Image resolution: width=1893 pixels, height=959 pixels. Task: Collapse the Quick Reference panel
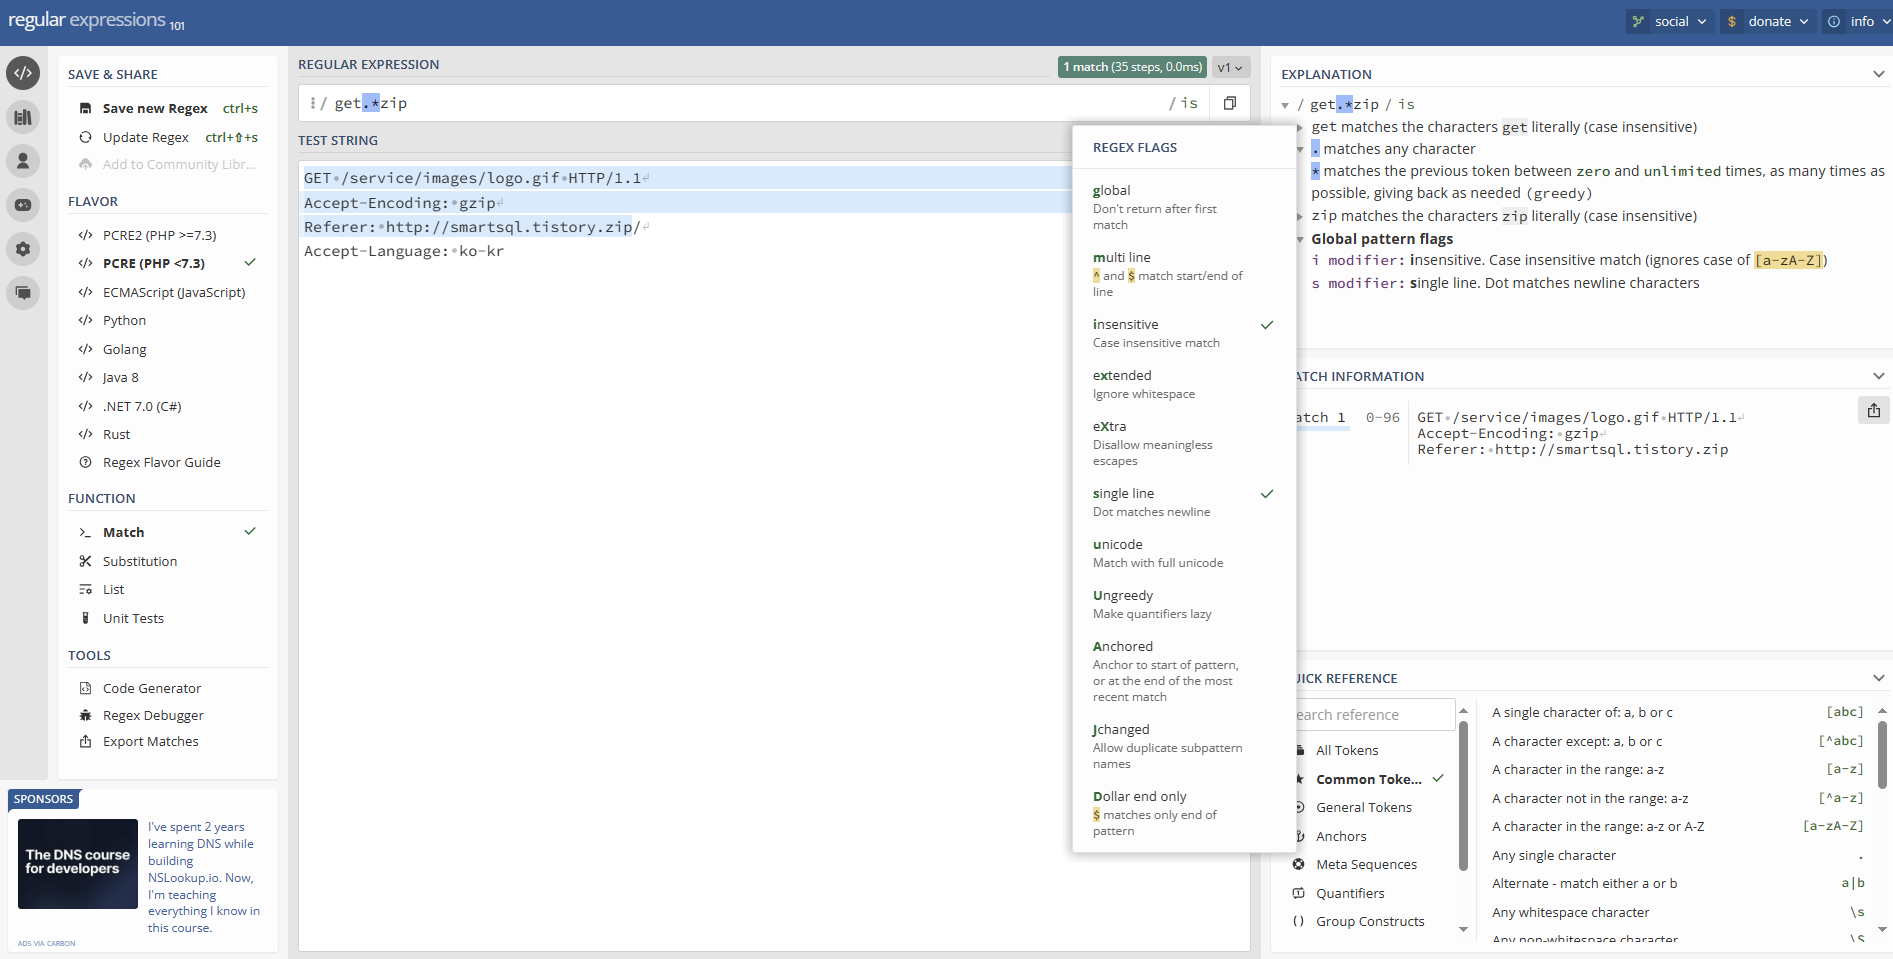point(1878,678)
